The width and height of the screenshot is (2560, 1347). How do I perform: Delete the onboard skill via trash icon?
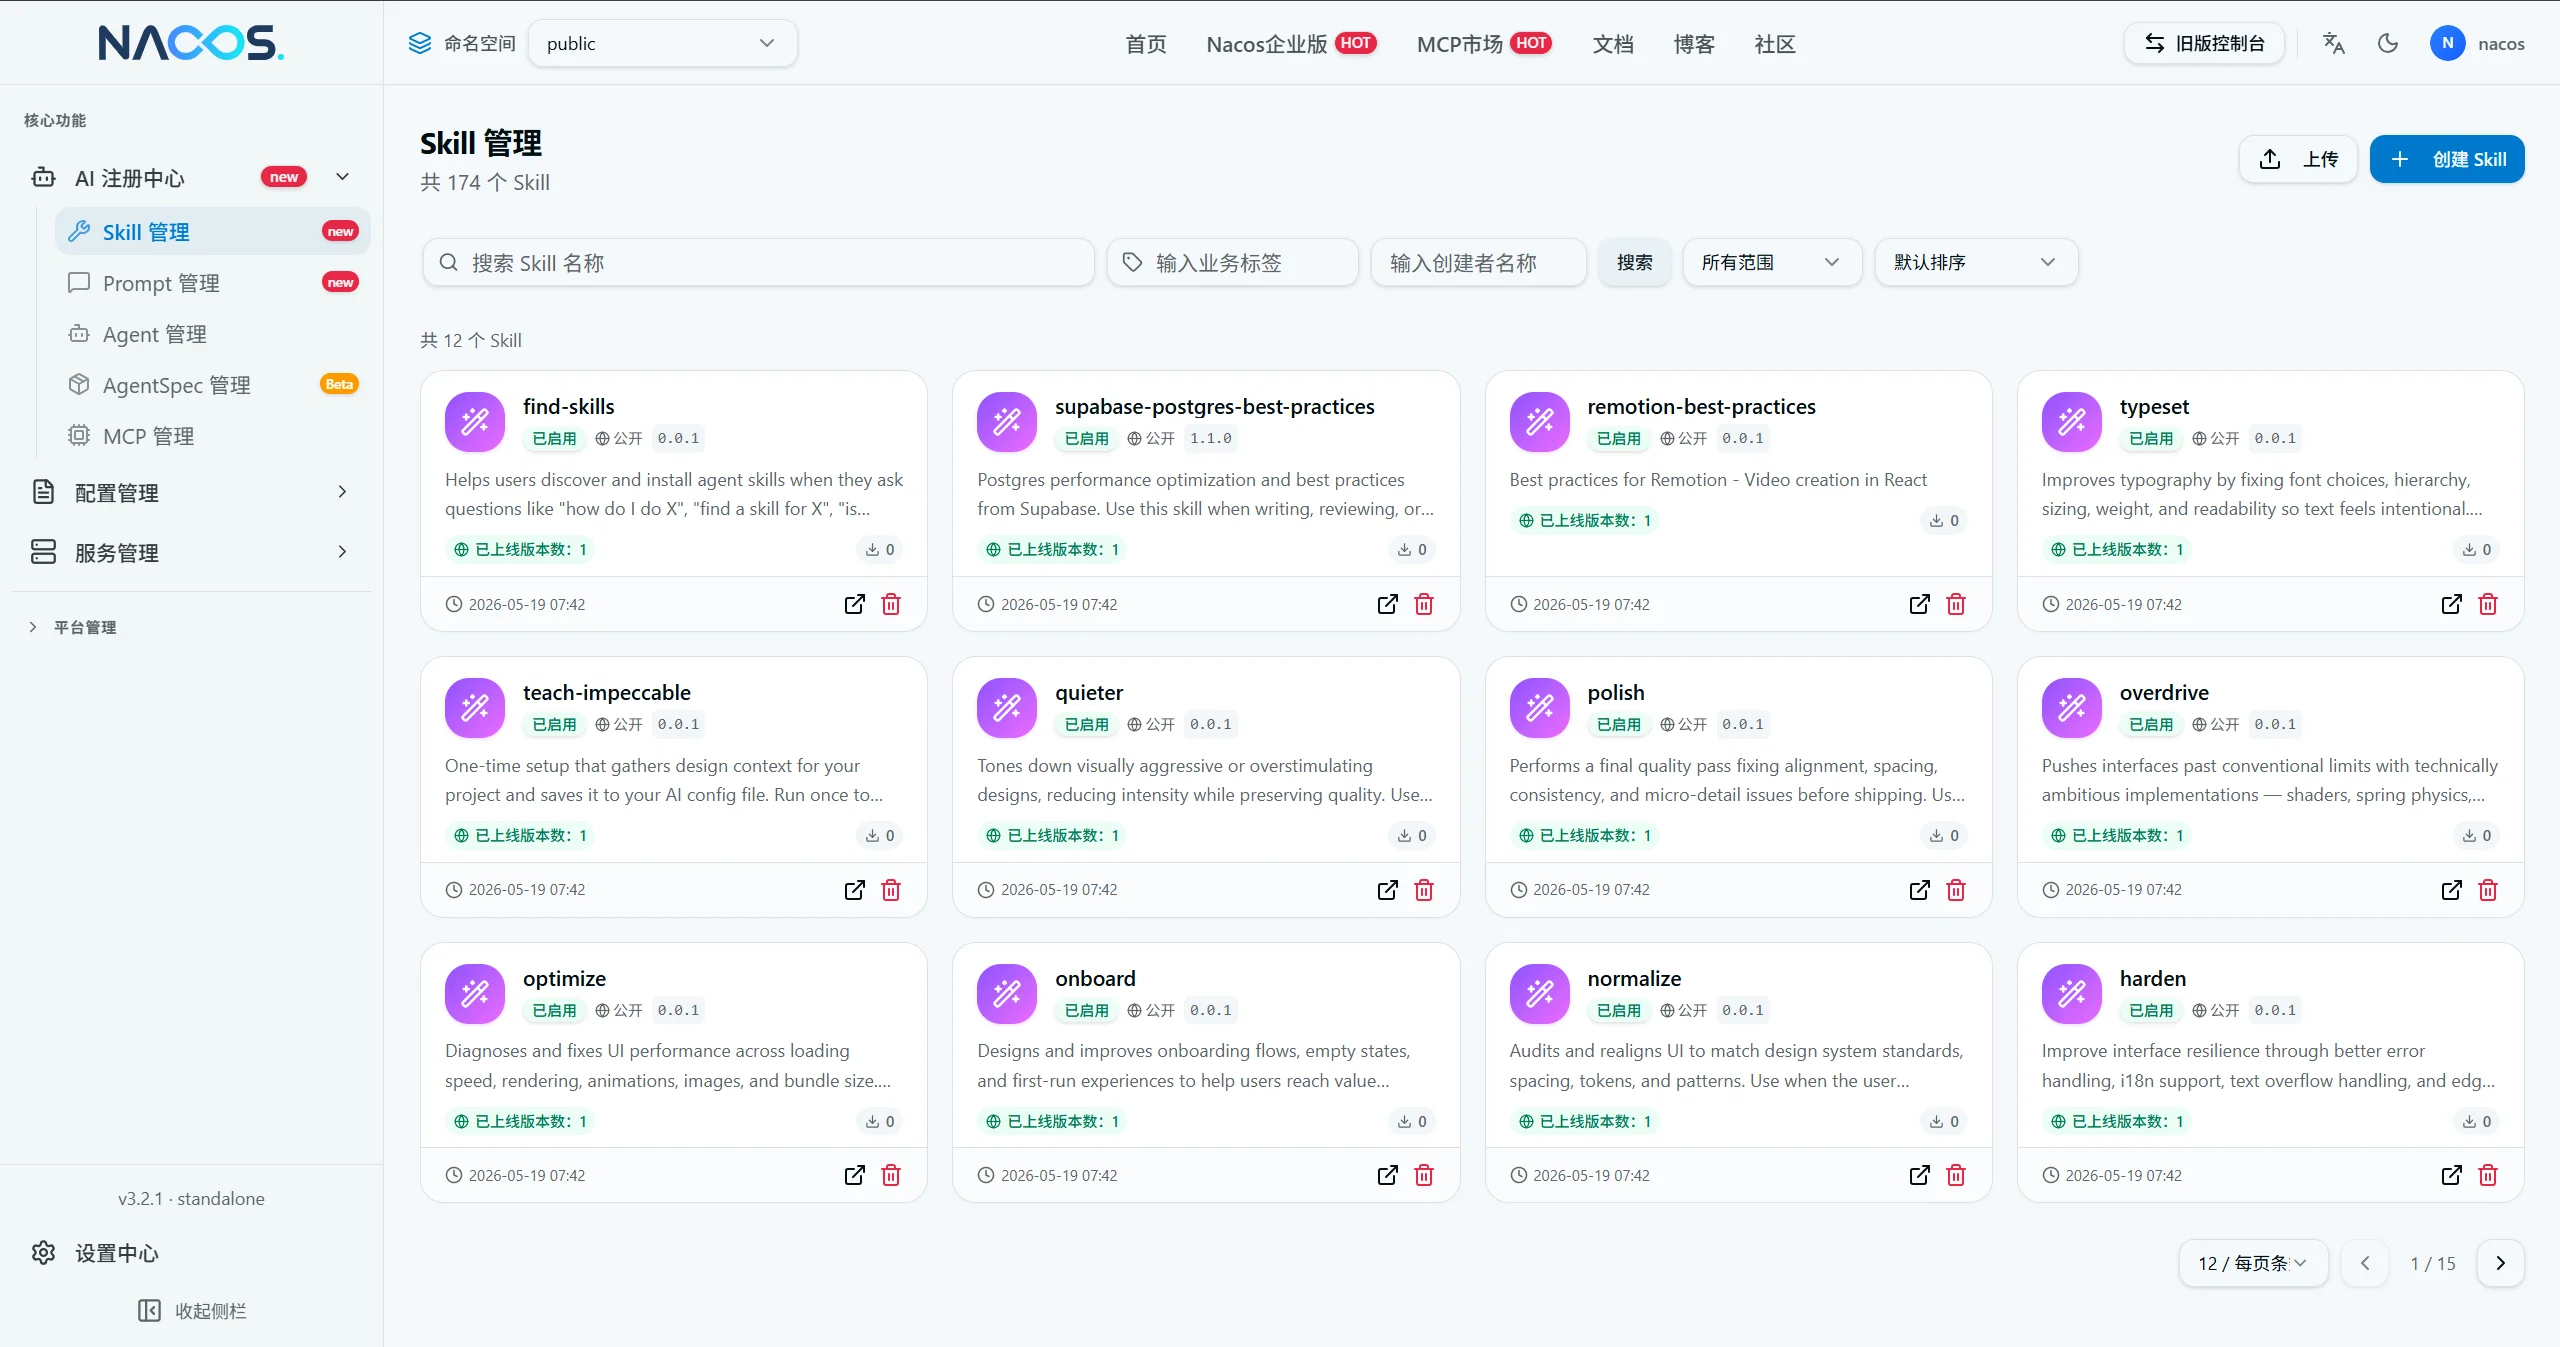[x=1424, y=1175]
